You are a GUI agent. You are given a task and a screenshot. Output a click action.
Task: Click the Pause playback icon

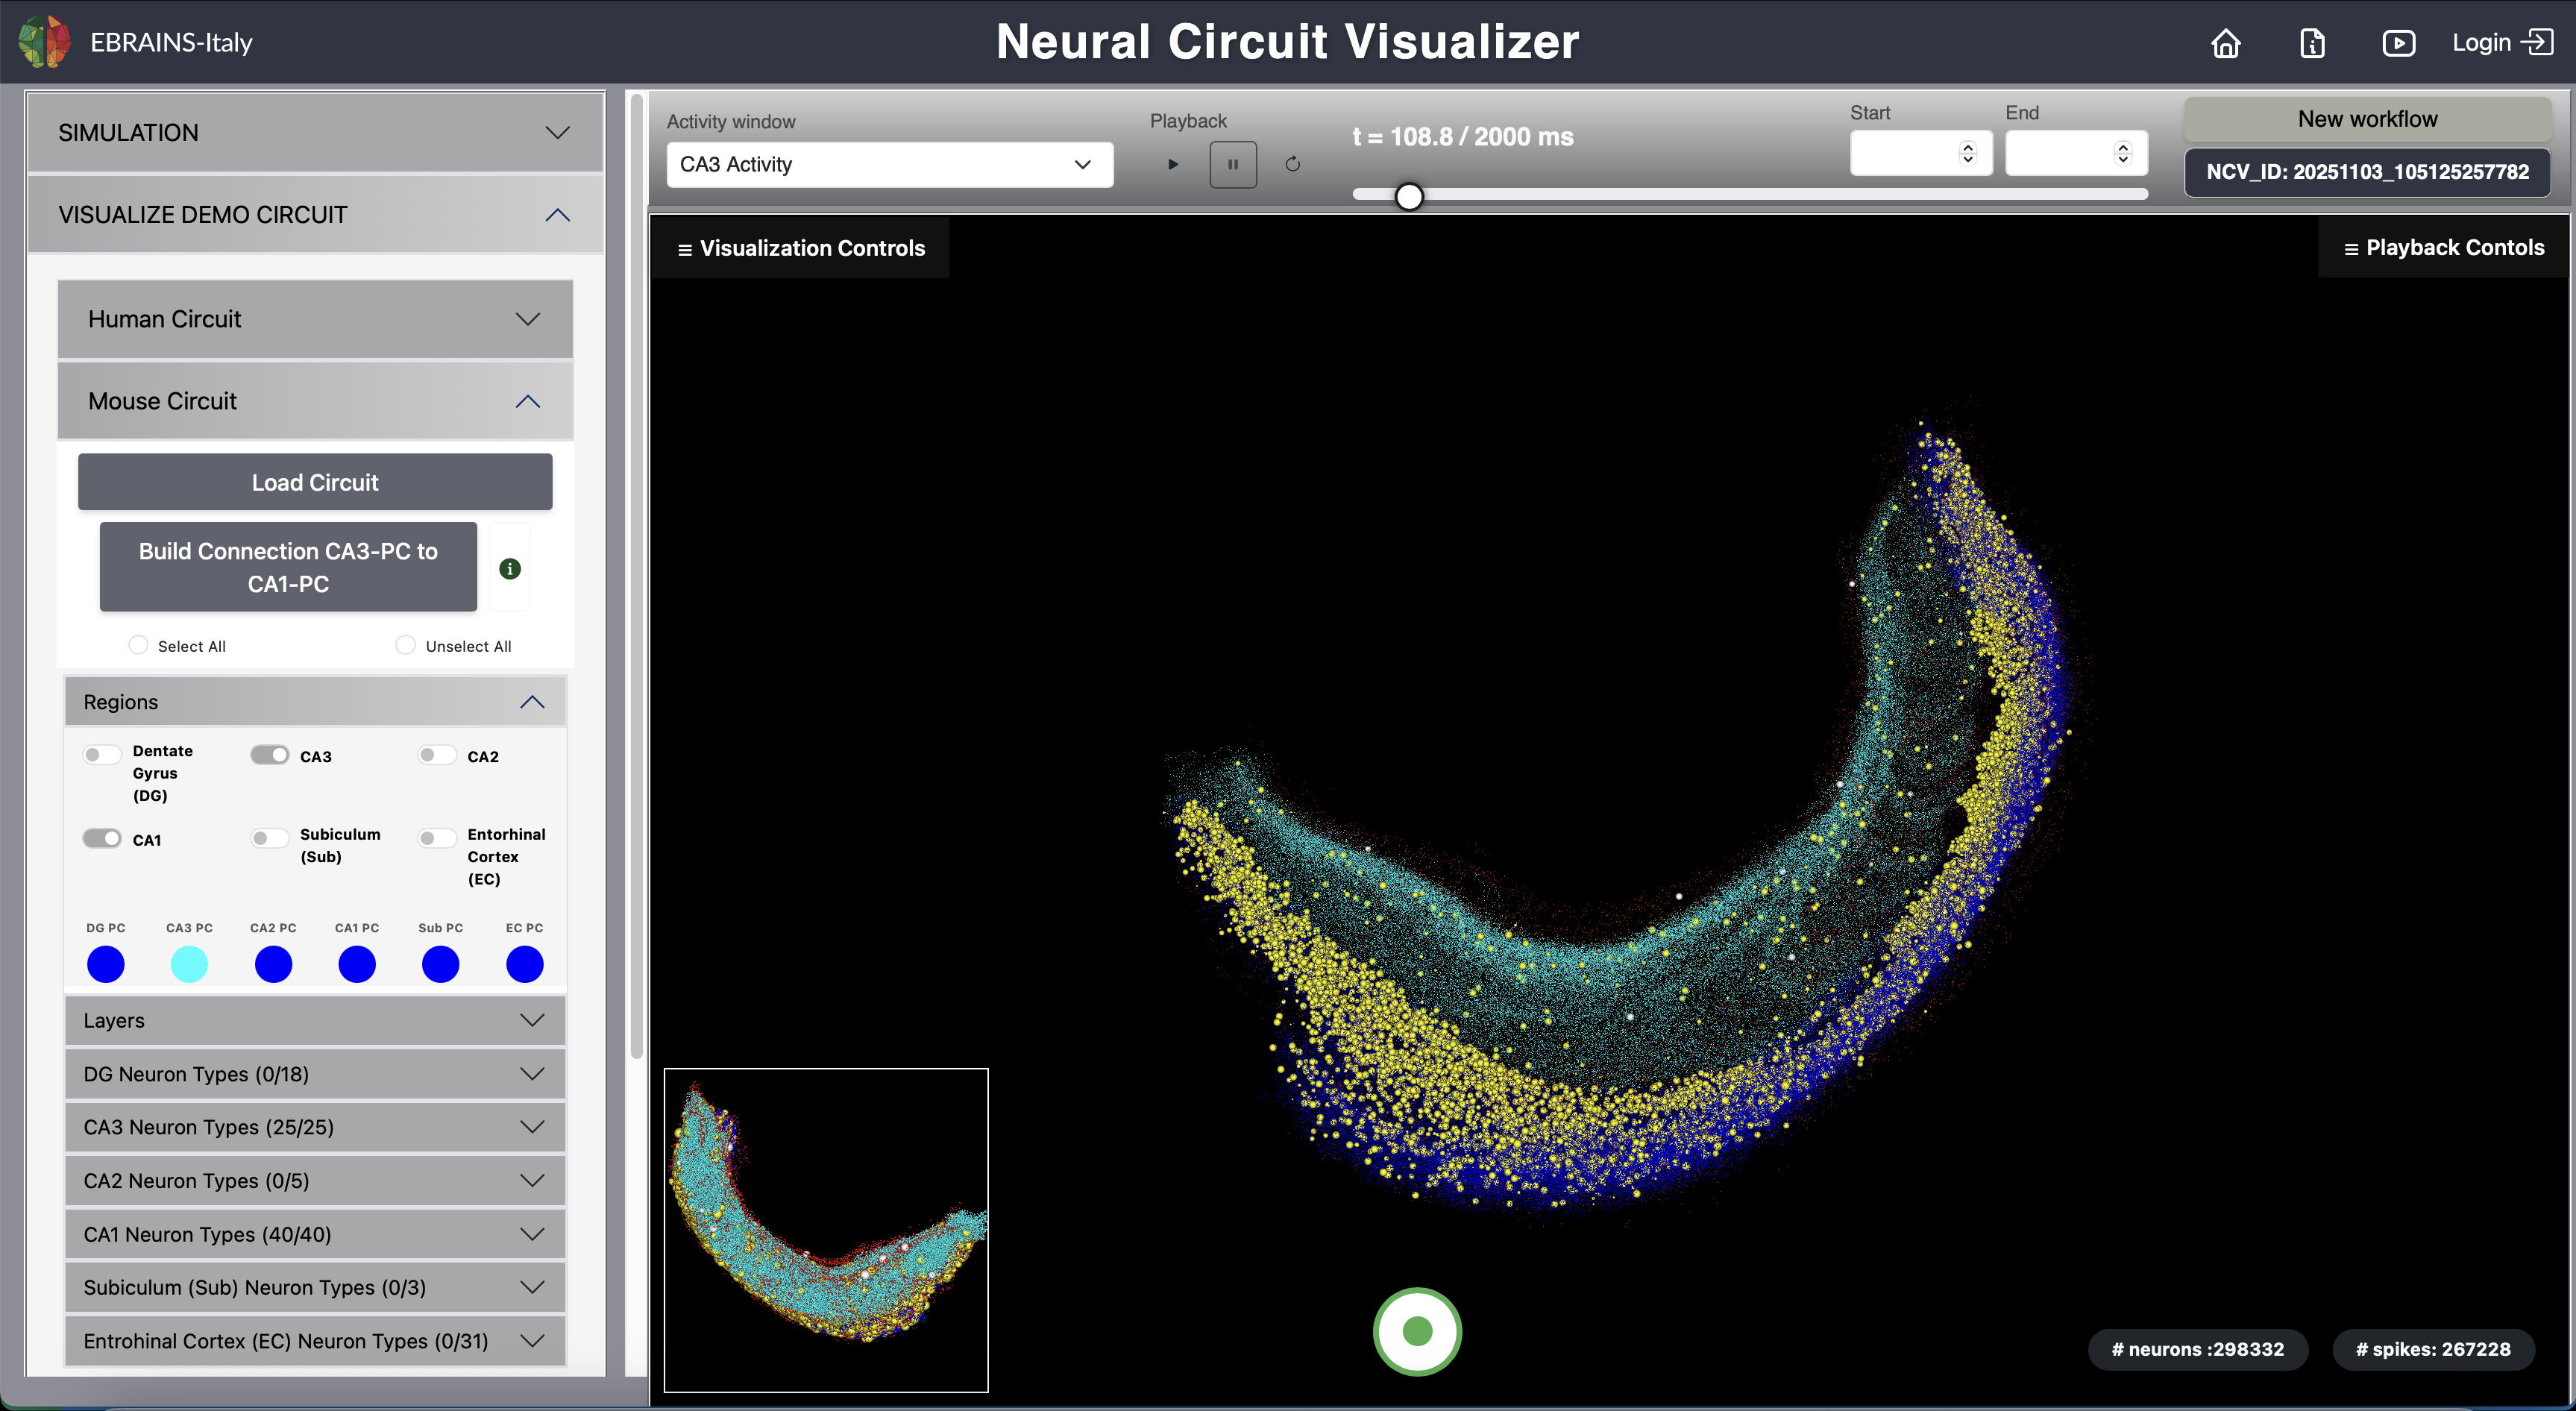point(1233,164)
